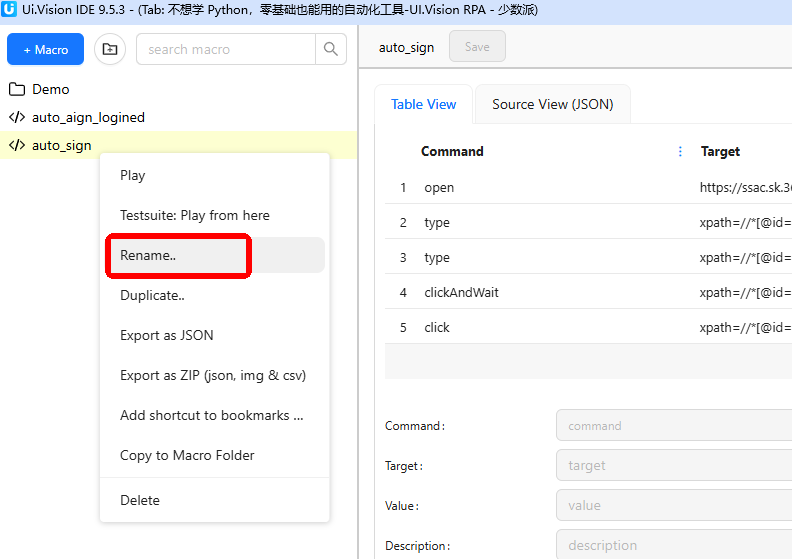Image resolution: width=792 pixels, height=559 pixels.
Task: Click the Command column header
Action: [452, 151]
